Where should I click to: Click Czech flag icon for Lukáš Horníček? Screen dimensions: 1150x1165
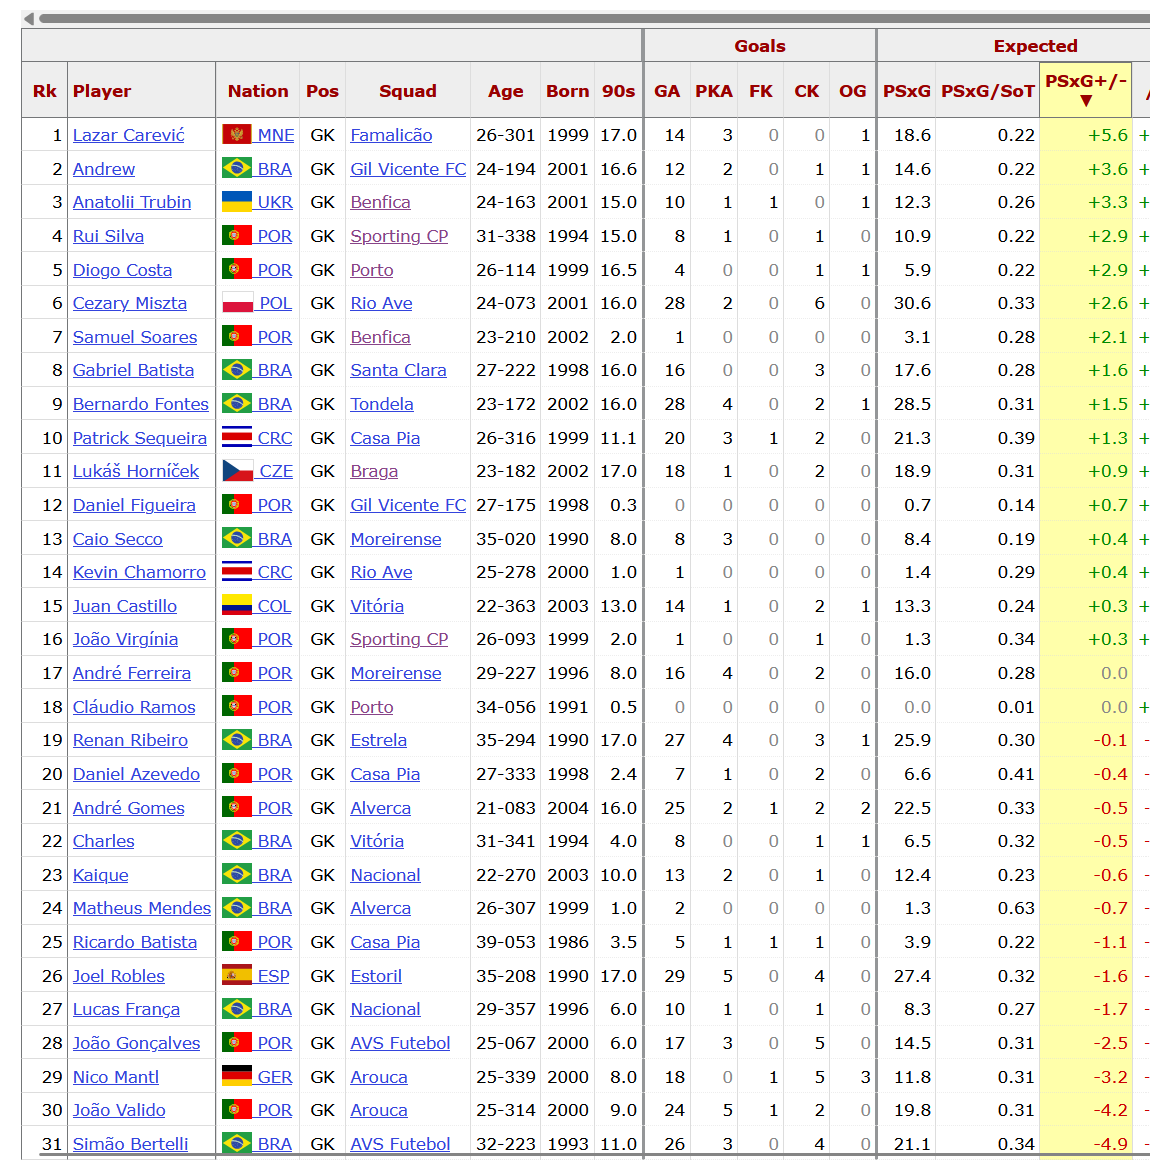point(237,471)
